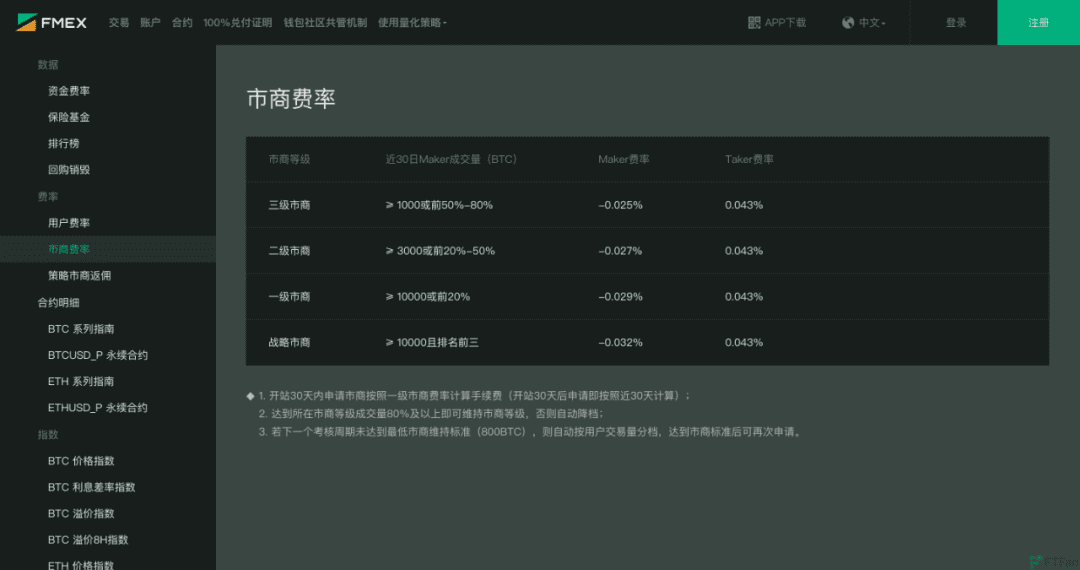1080x570 pixels.
Task: Open BTC 溢价指数 in sidebar
Action: click(81, 514)
